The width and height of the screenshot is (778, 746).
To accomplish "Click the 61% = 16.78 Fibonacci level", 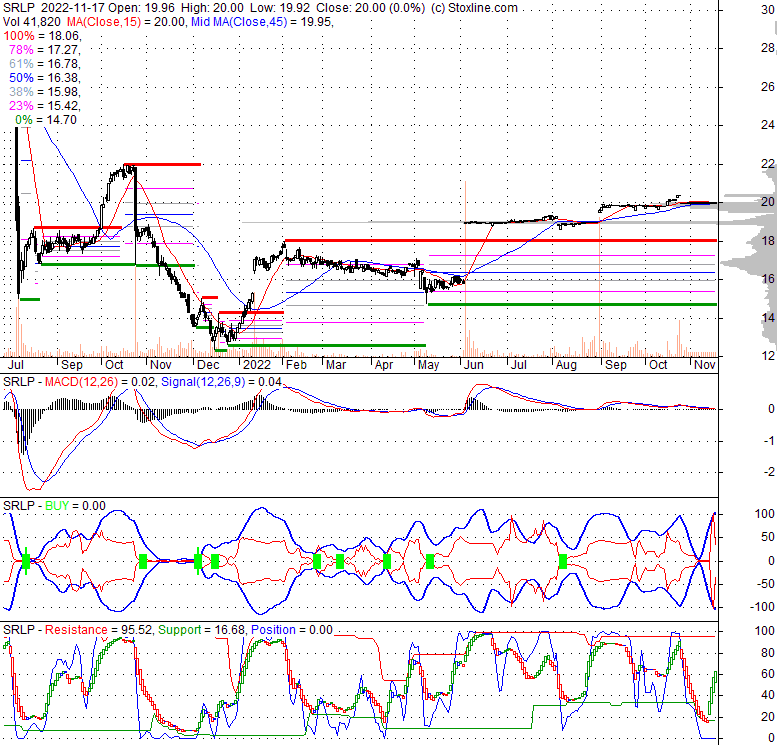I will [45, 64].
